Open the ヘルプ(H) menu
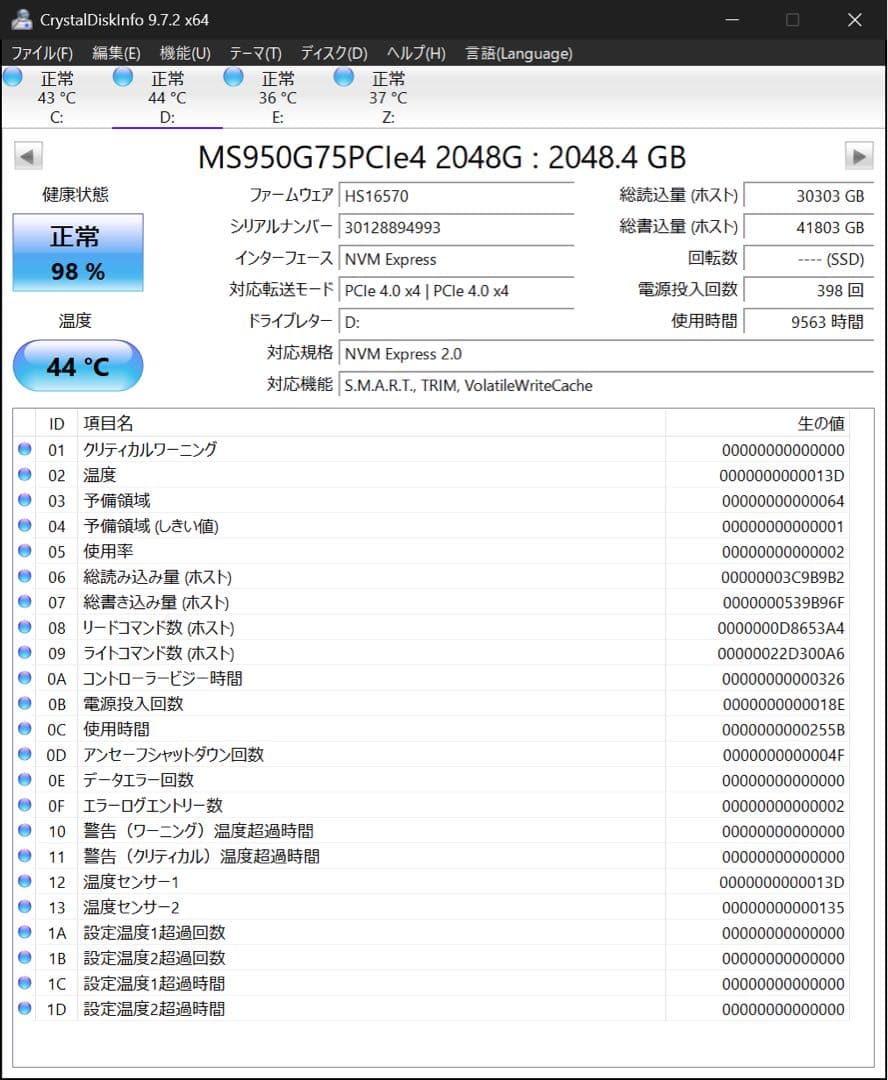888x1080 pixels. (x=417, y=54)
